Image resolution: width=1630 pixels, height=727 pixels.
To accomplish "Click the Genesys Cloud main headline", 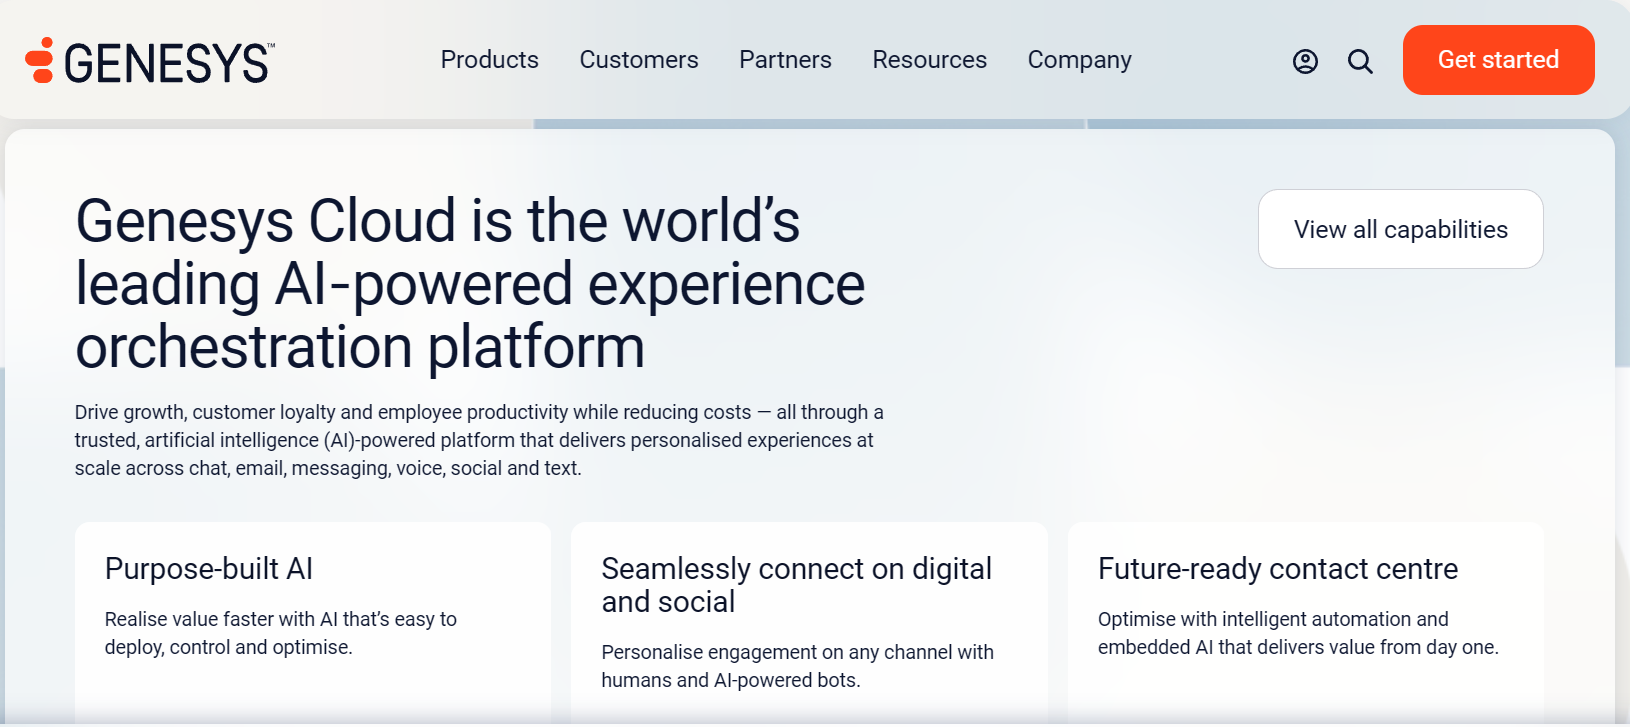I will pyautogui.click(x=470, y=284).
